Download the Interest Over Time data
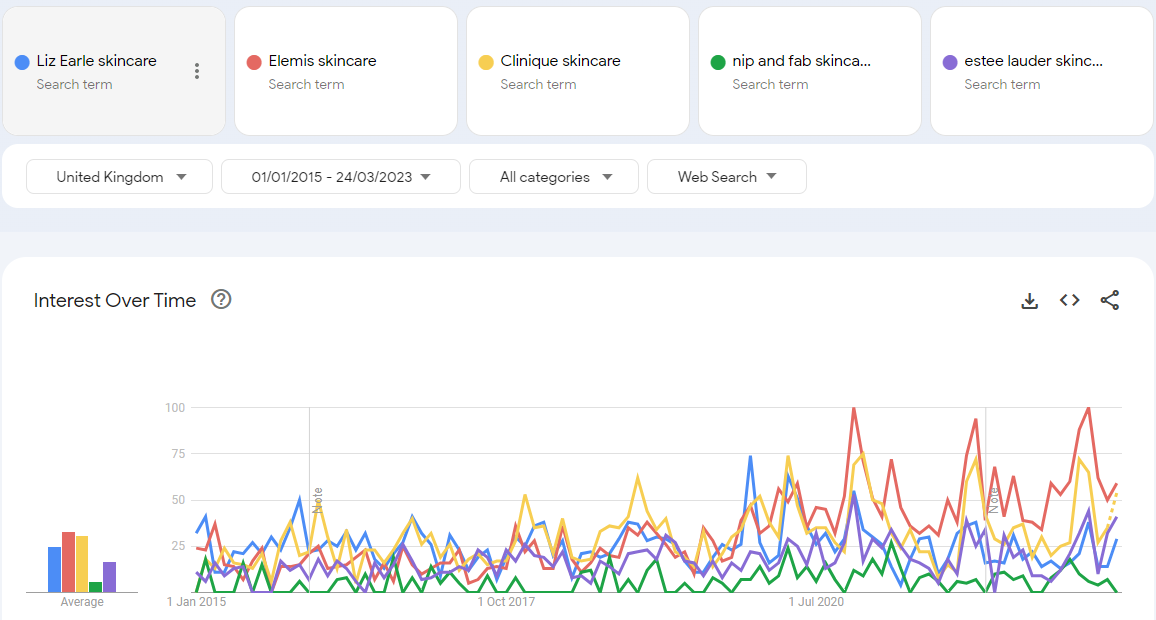Image resolution: width=1156 pixels, height=620 pixels. [x=1030, y=301]
